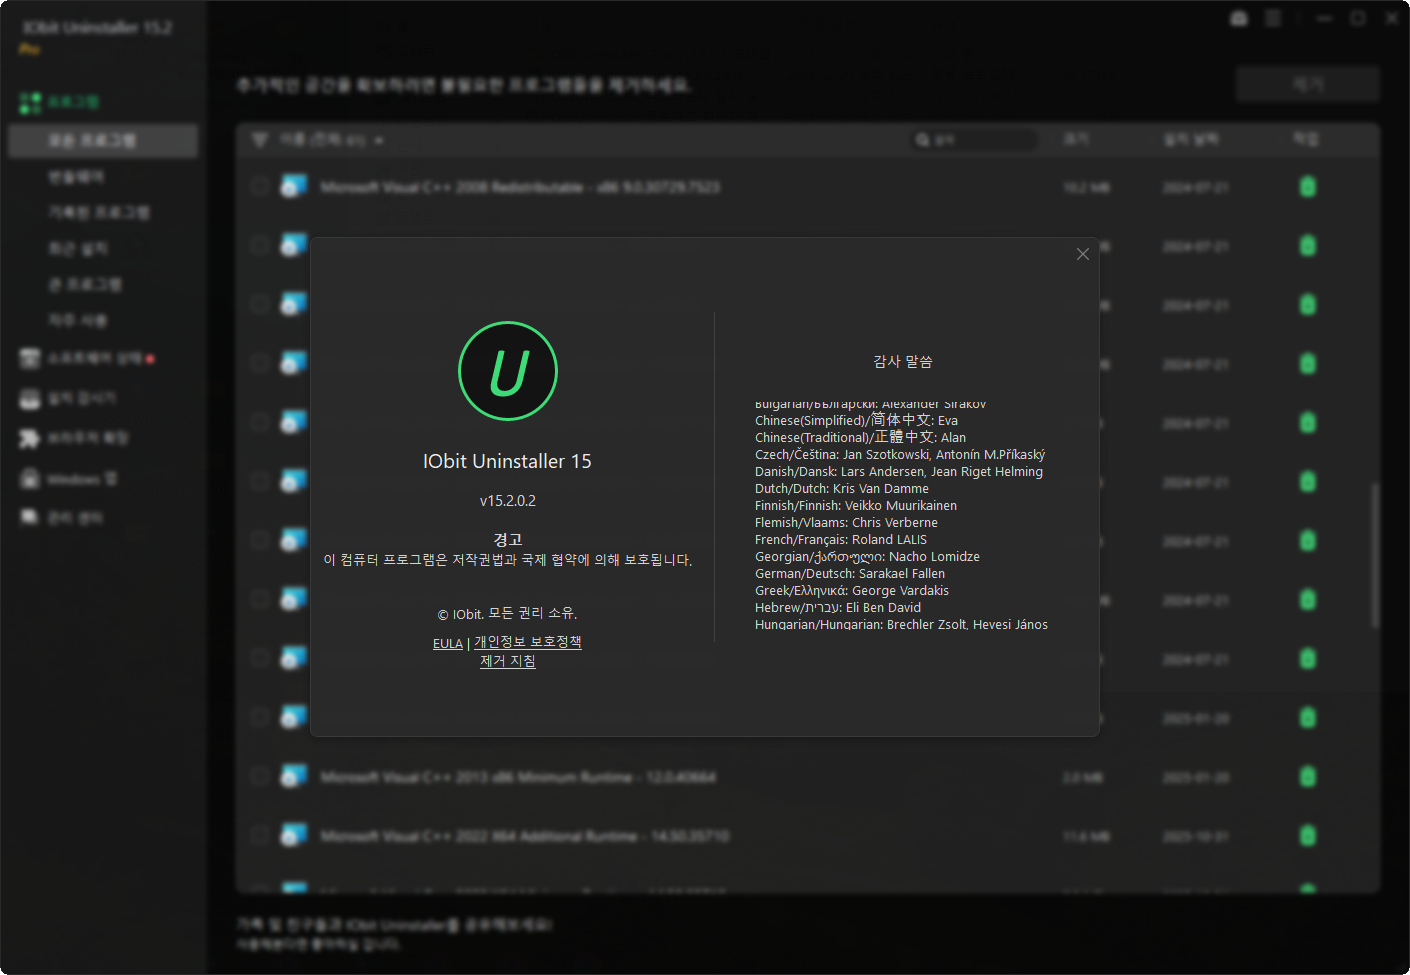This screenshot has height=975, width=1410.
Task: Open the Windows Apps sidebar icon
Action: coord(30,478)
